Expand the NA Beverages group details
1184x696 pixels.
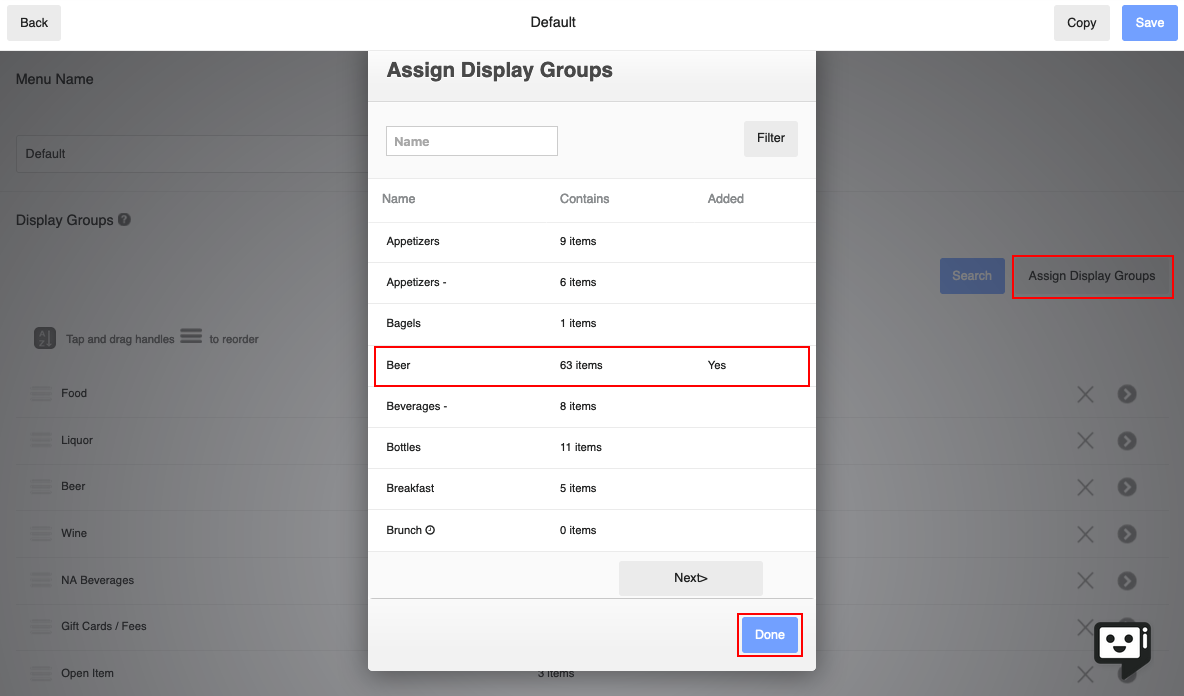(x=1127, y=580)
